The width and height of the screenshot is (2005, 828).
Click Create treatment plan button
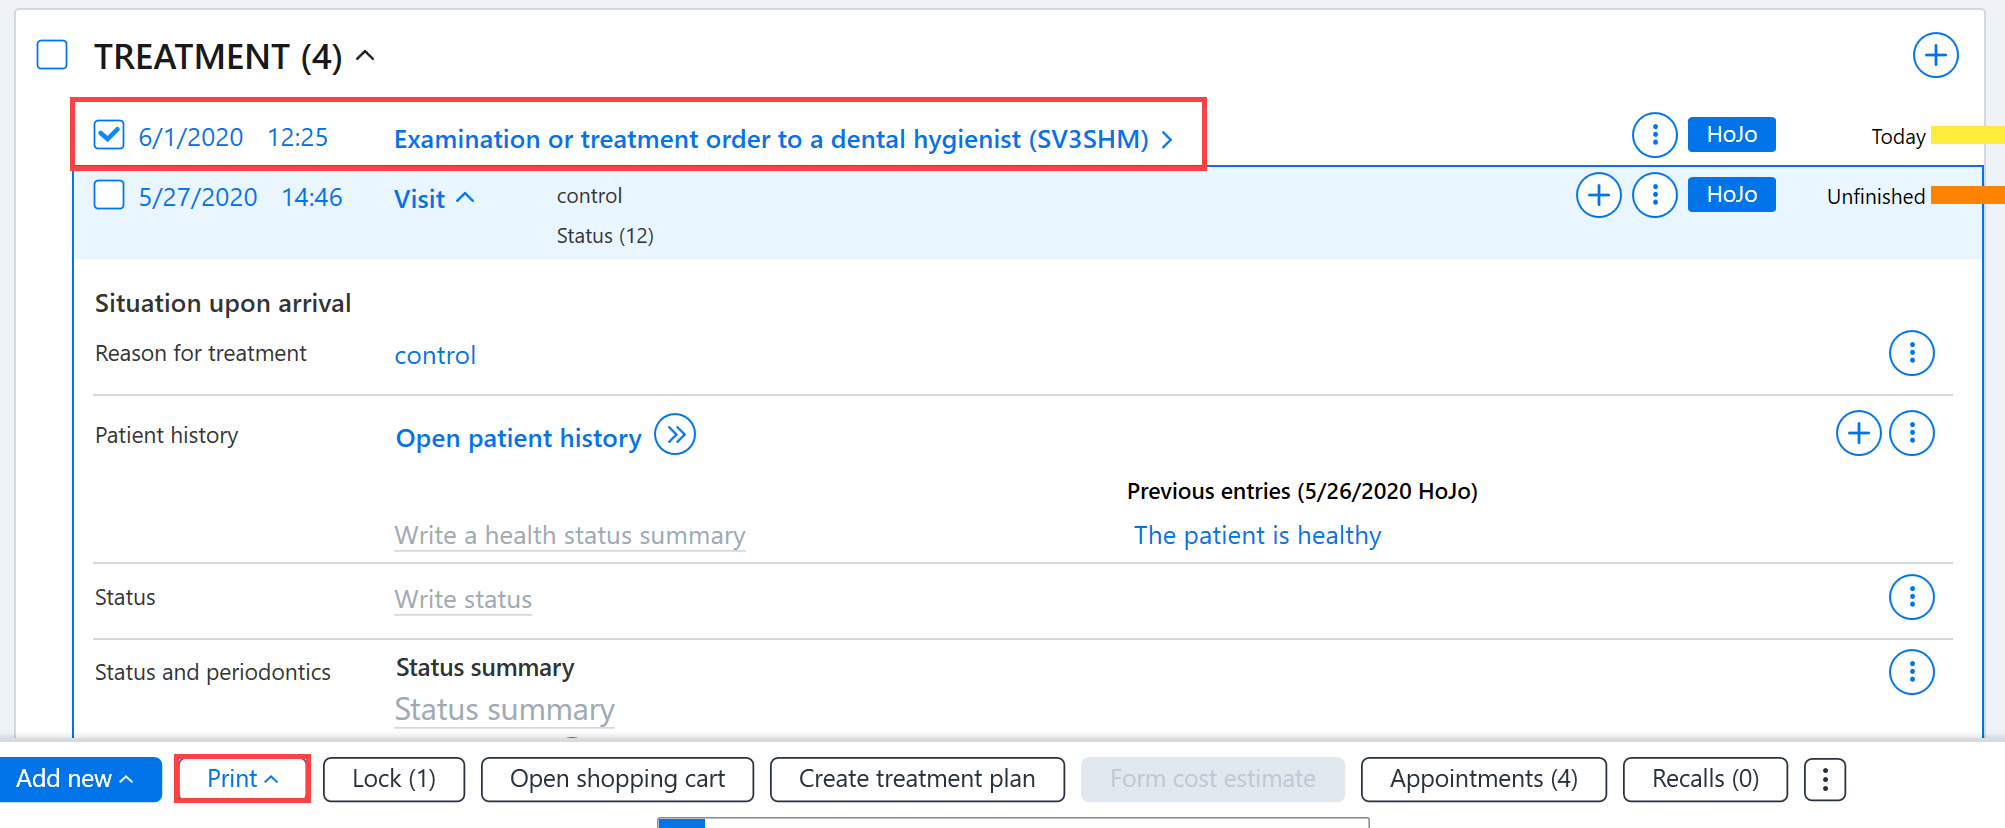917,779
